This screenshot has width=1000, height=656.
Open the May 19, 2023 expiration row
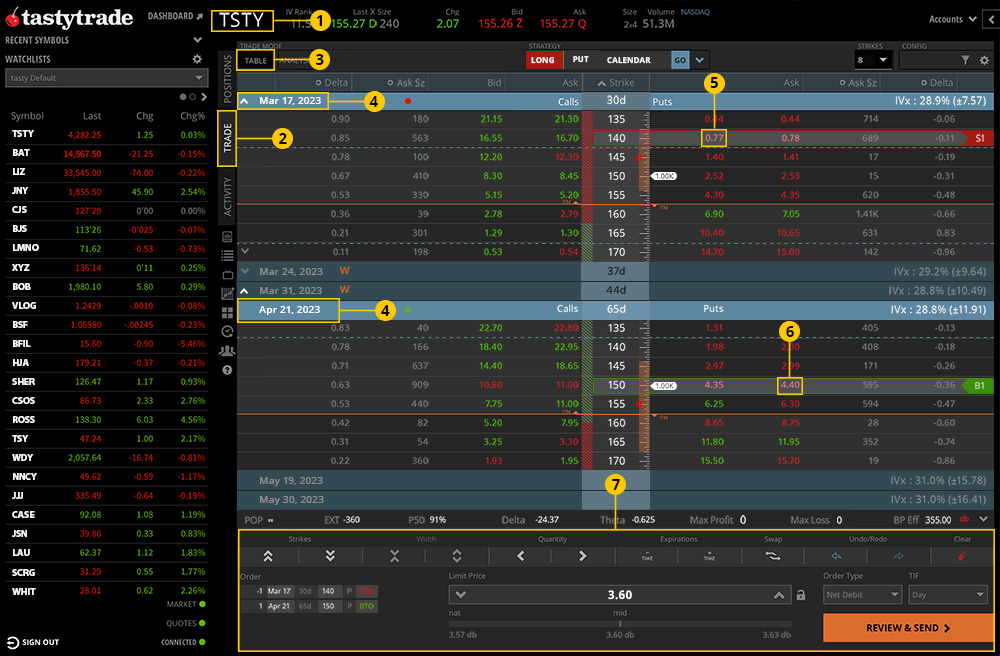615,481
